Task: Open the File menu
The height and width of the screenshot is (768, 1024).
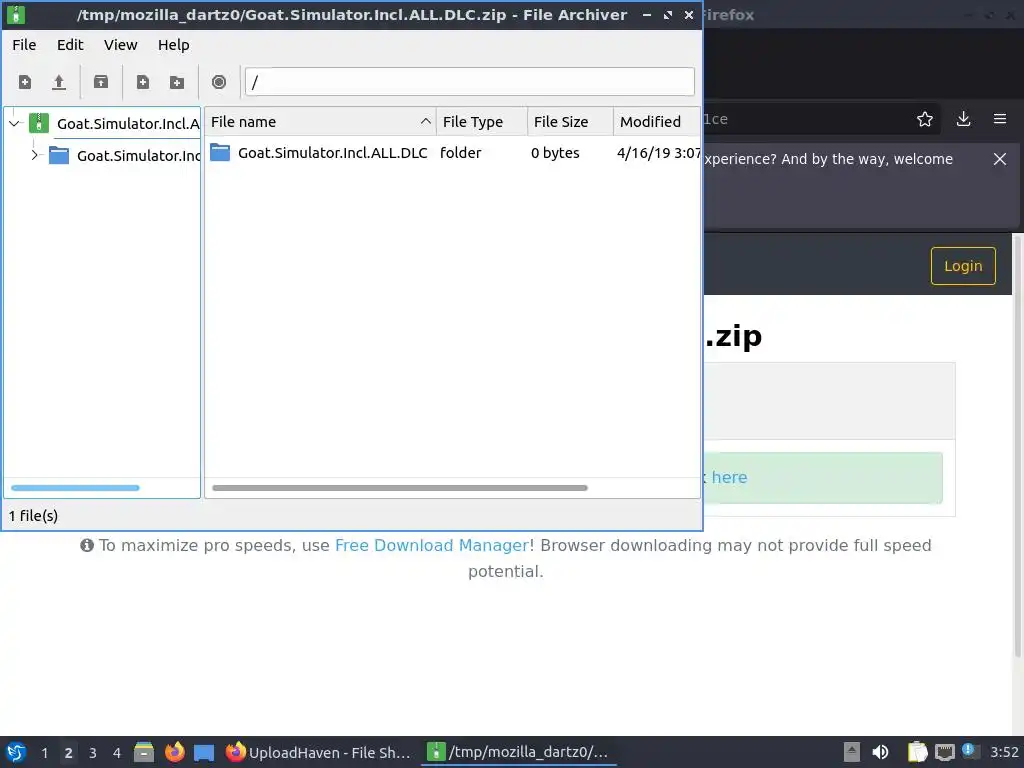Action: coord(24,45)
